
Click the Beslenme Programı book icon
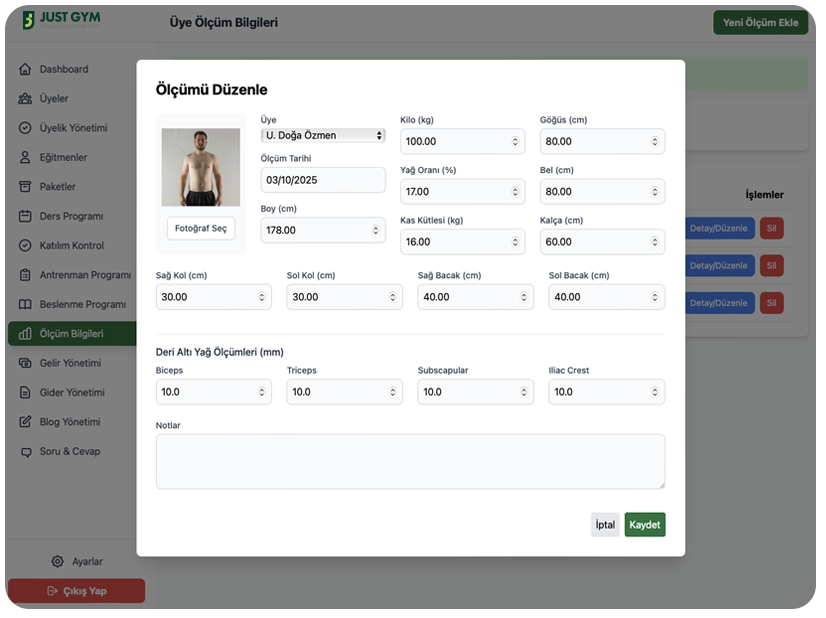(x=25, y=304)
